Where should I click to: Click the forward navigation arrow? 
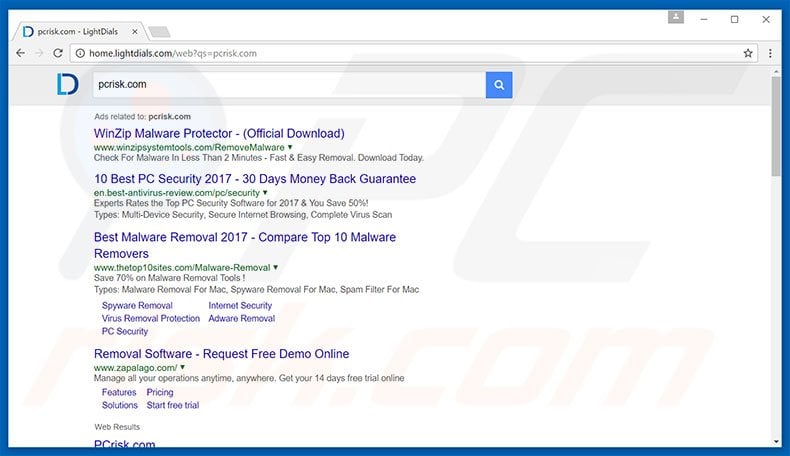39,53
